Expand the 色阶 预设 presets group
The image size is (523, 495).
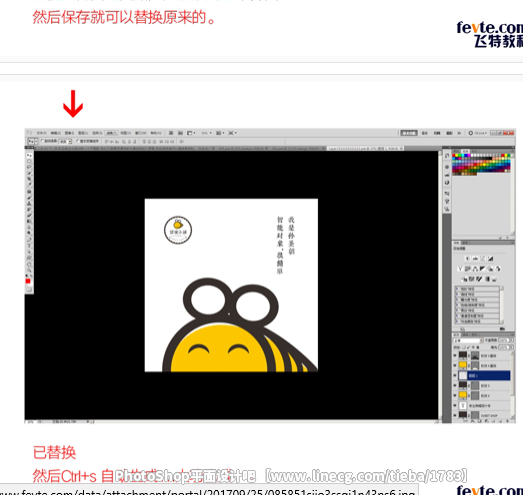click(457, 289)
